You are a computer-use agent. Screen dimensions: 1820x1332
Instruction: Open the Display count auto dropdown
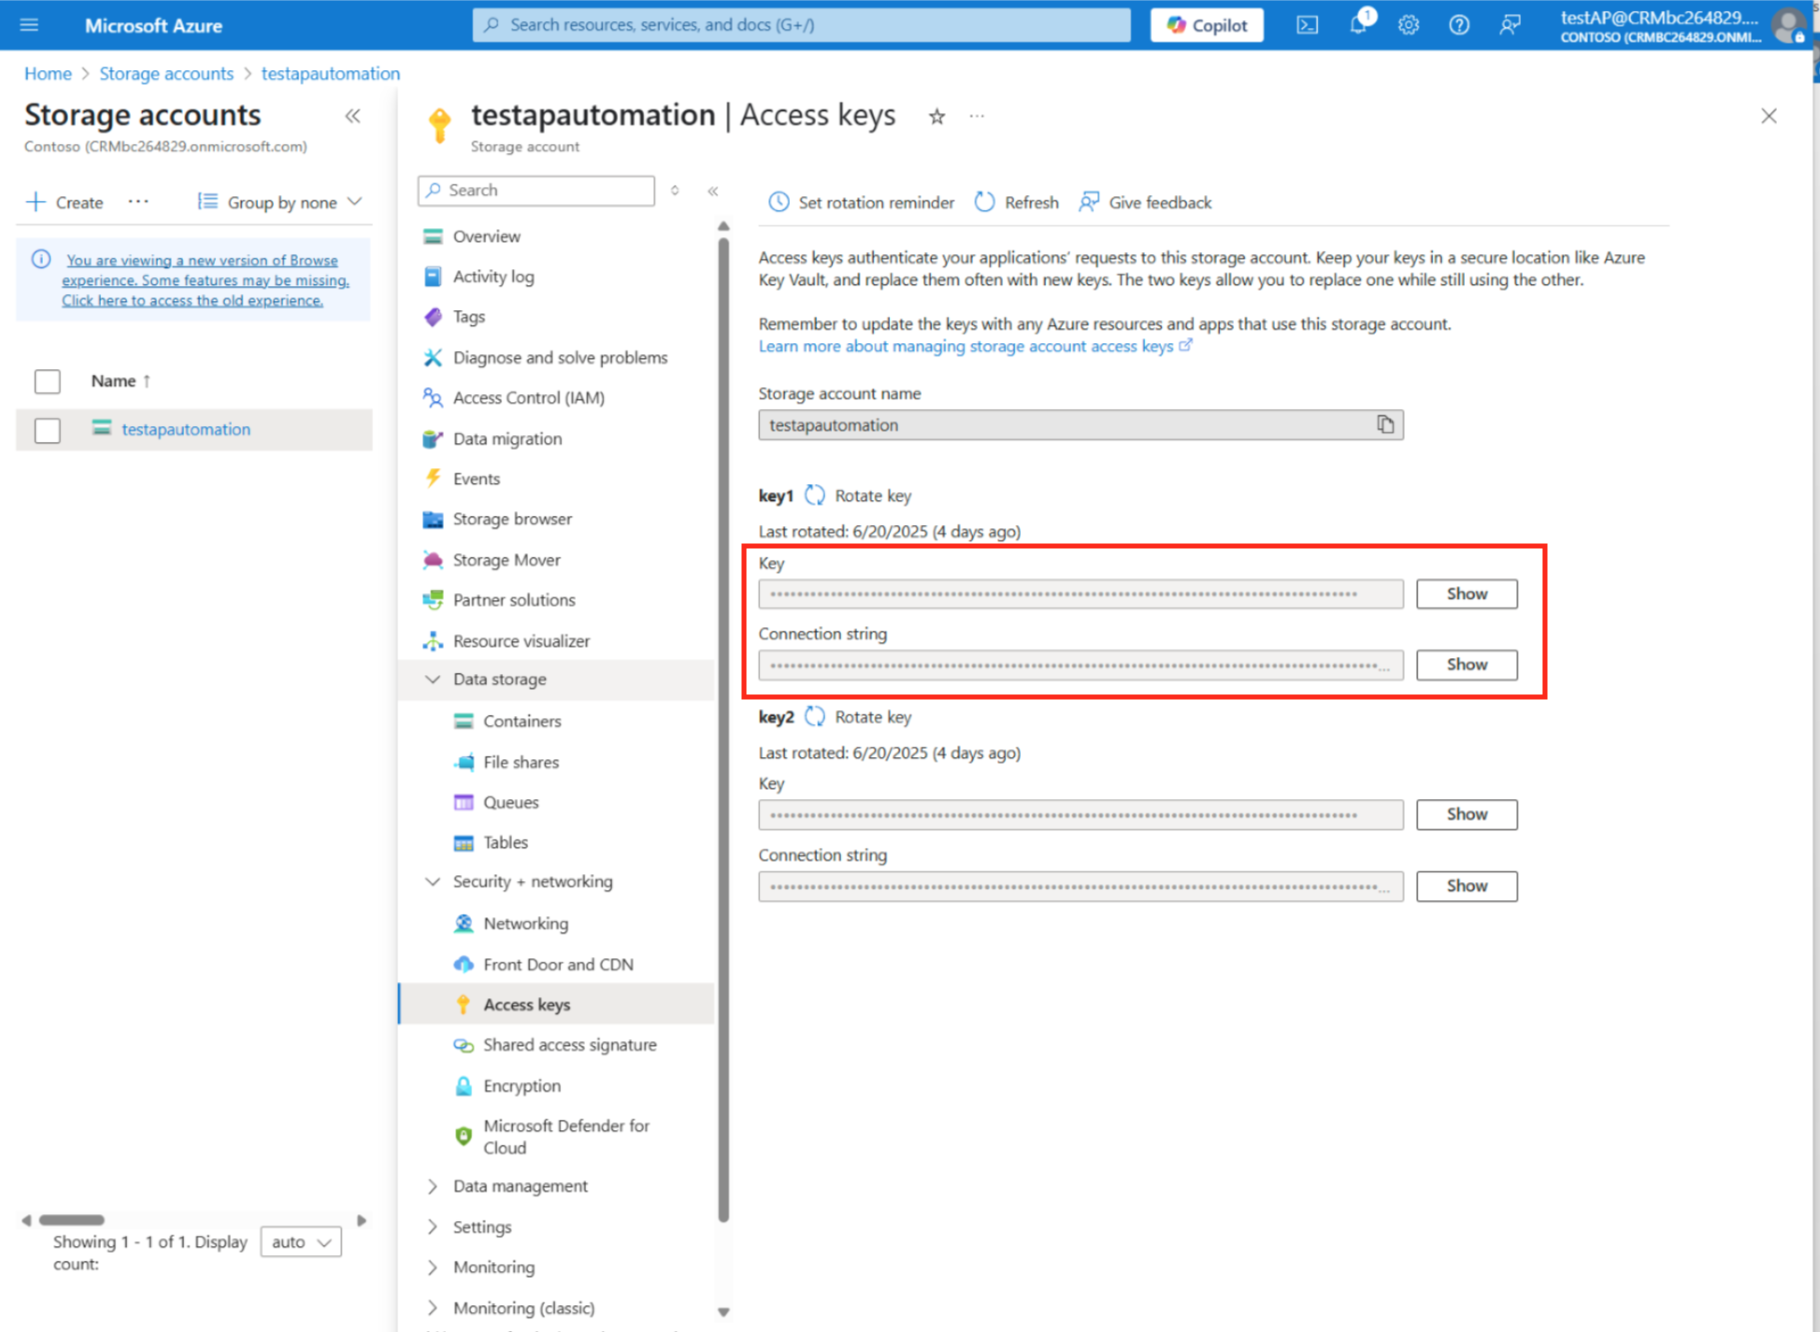coord(301,1242)
